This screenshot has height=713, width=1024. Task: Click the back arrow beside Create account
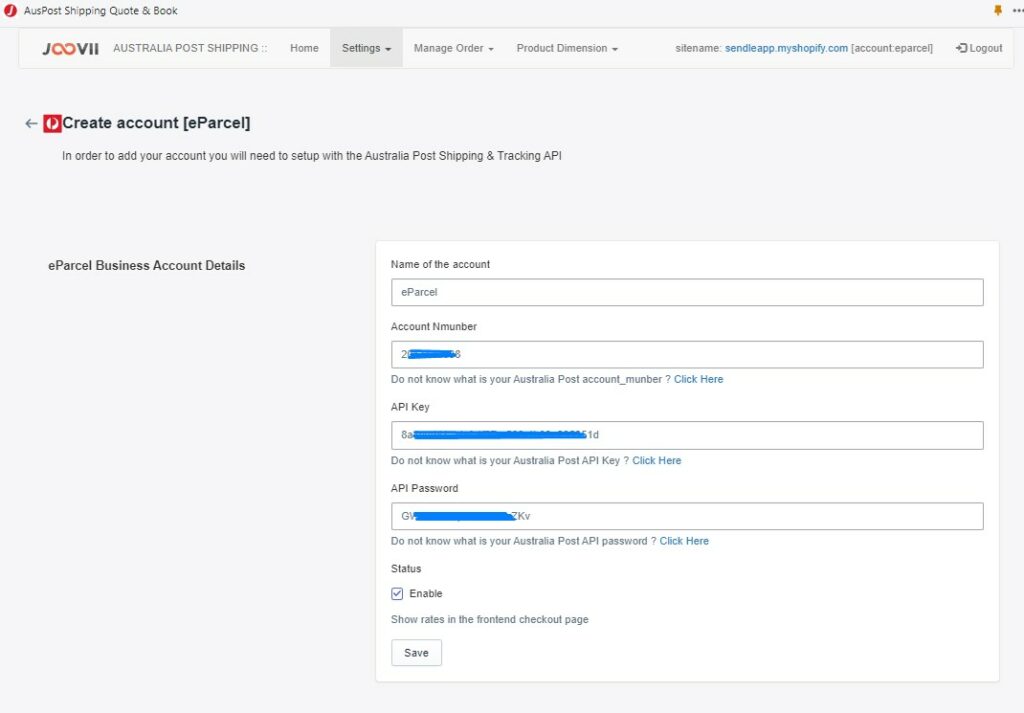pyautogui.click(x=31, y=123)
